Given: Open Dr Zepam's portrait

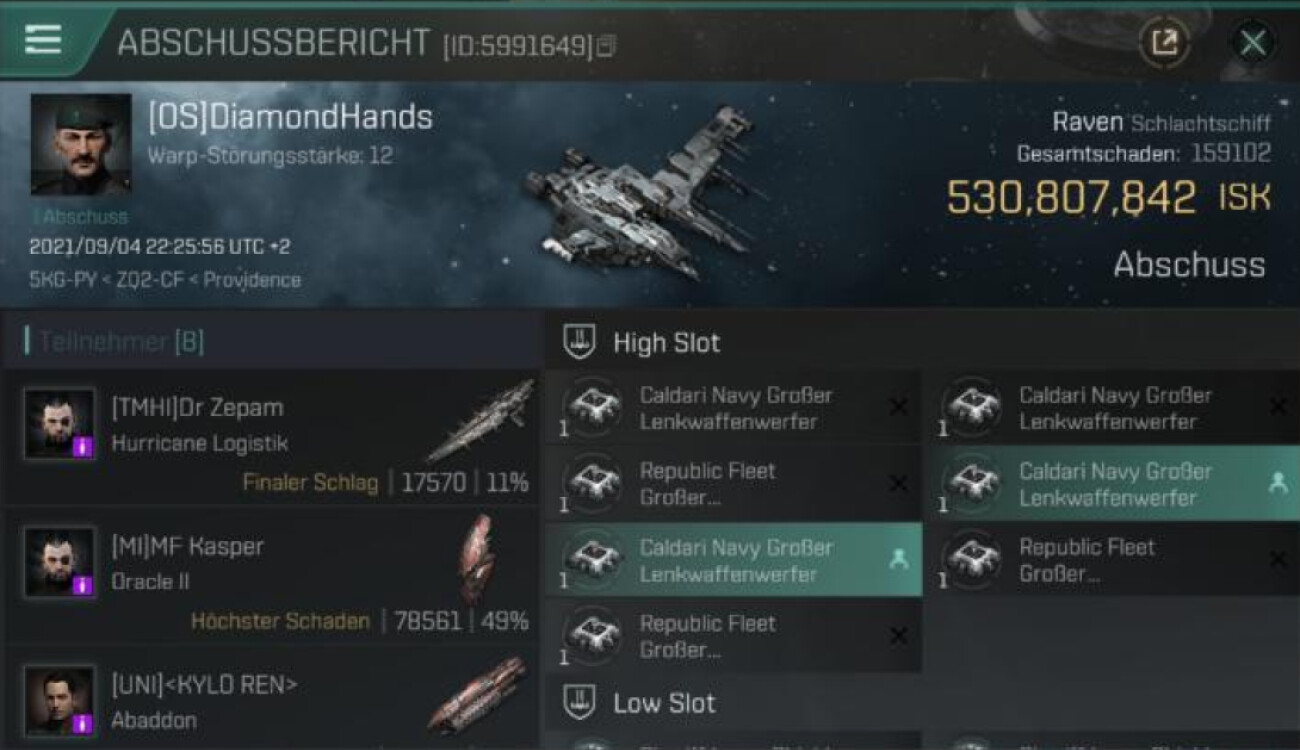Looking at the screenshot, I should [x=59, y=423].
